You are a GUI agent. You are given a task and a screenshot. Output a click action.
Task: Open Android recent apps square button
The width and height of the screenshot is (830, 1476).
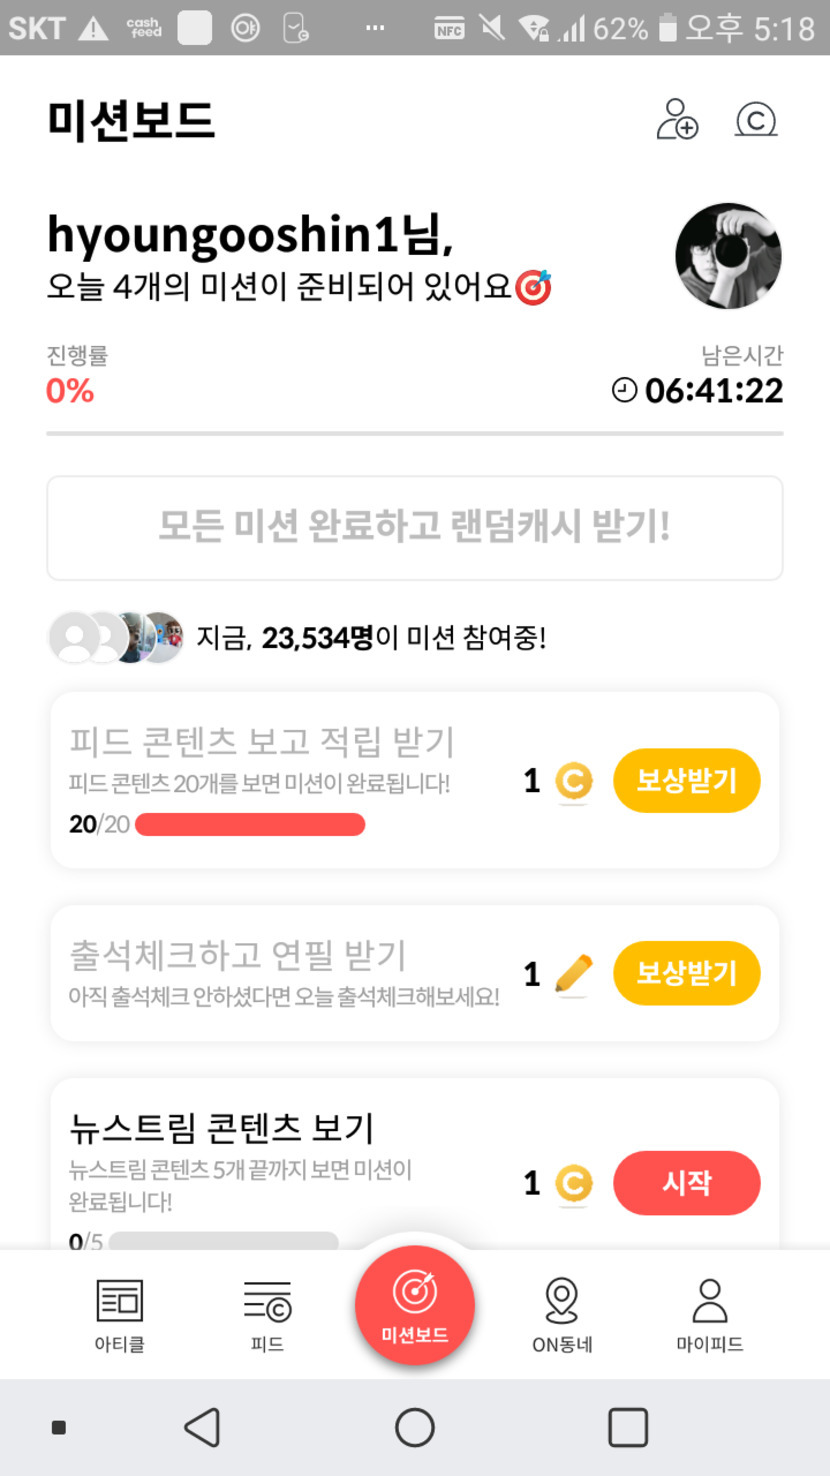tap(628, 1427)
